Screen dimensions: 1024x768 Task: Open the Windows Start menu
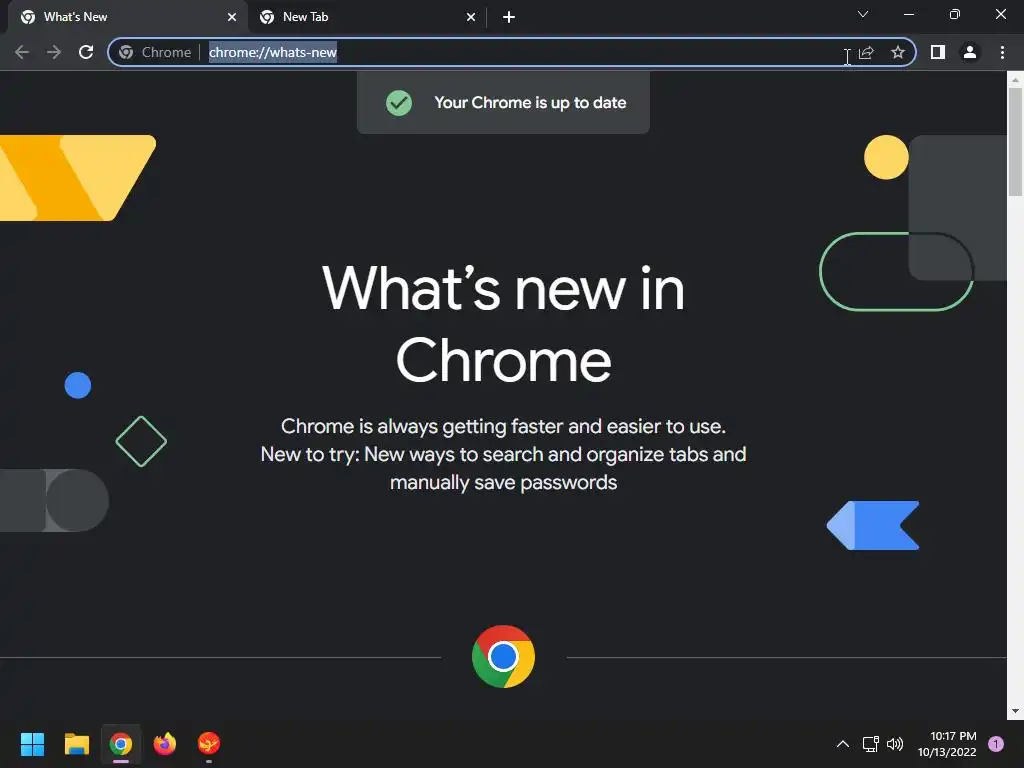point(32,744)
